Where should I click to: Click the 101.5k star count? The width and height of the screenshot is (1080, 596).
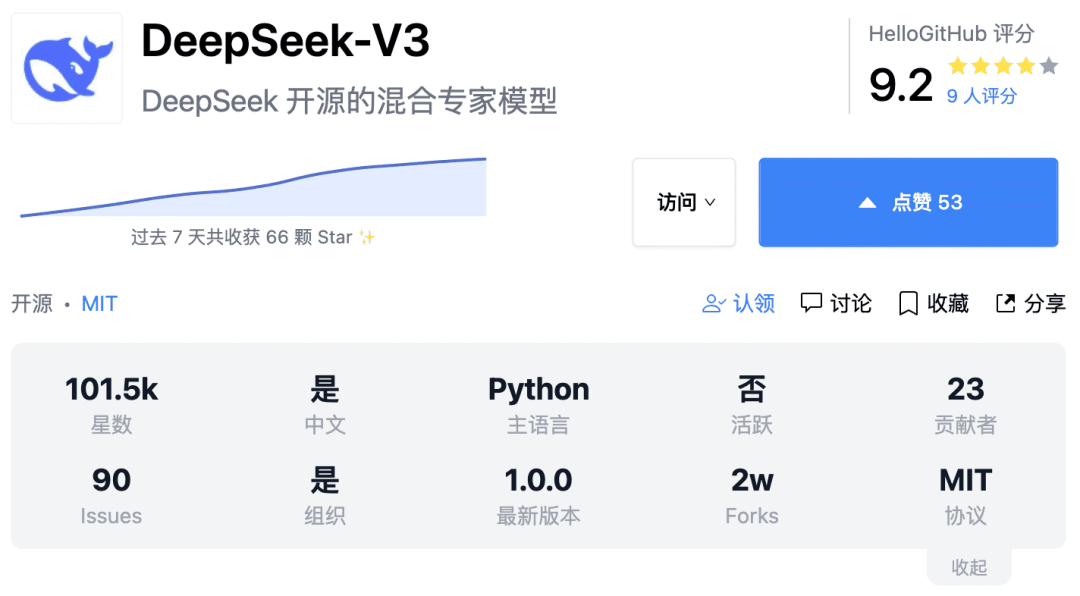point(110,390)
